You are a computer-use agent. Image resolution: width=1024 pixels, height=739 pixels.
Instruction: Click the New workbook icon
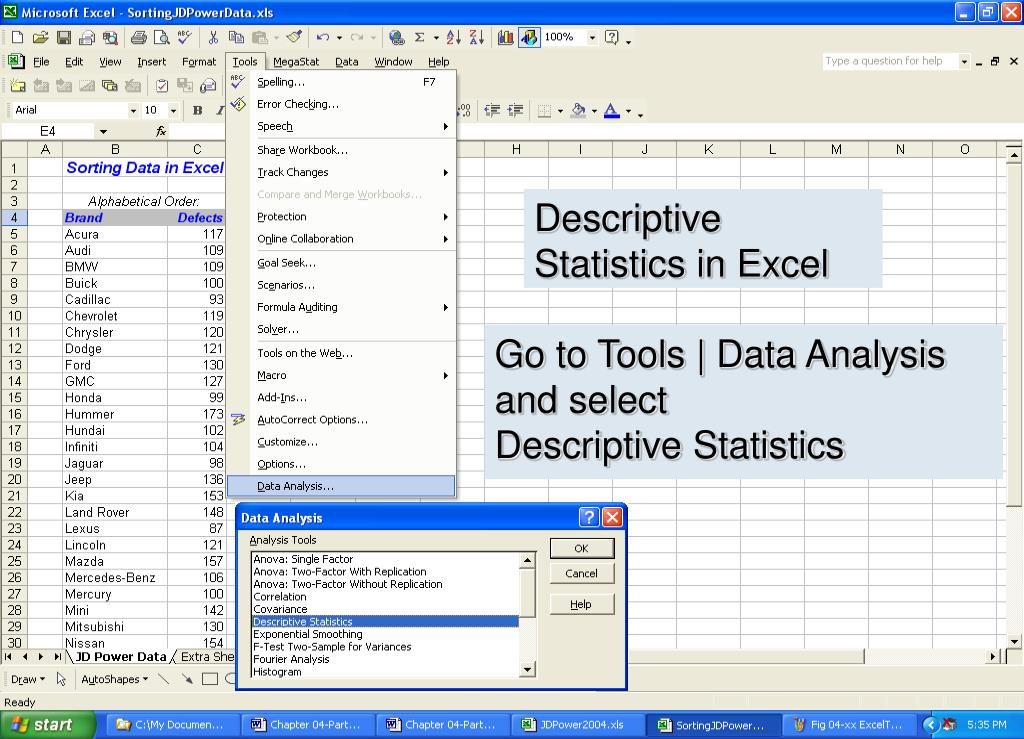tap(18, 37)
